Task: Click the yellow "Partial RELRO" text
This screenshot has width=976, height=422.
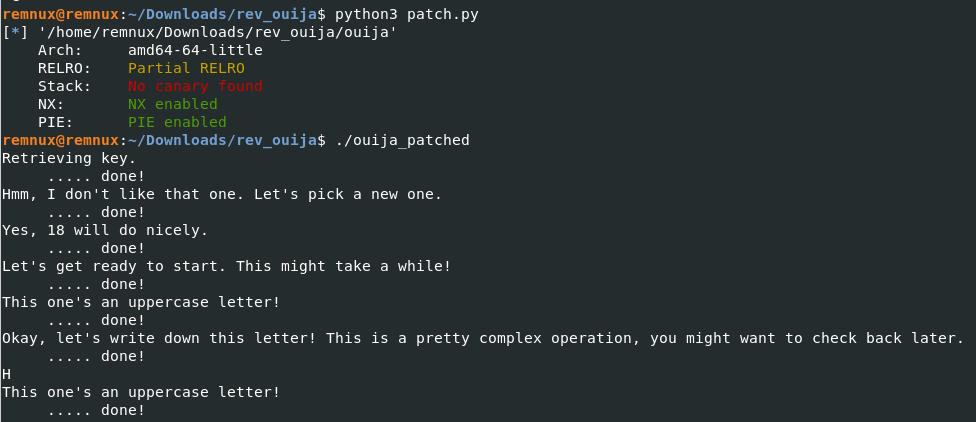Action: click(186, 68)
